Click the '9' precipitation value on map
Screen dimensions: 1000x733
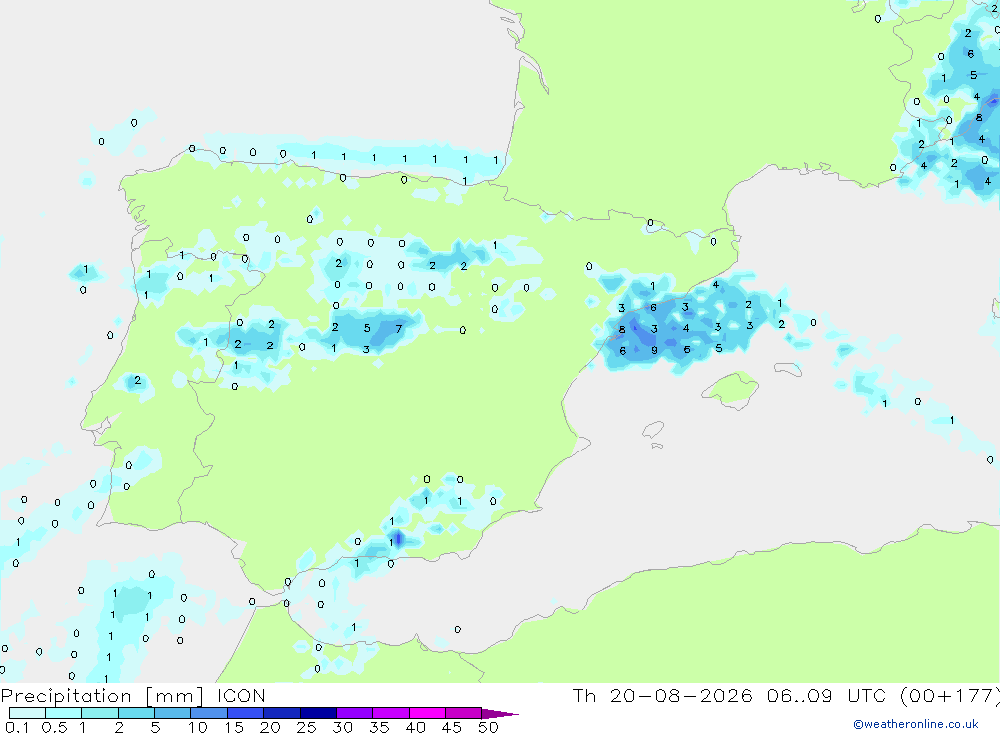654,350
